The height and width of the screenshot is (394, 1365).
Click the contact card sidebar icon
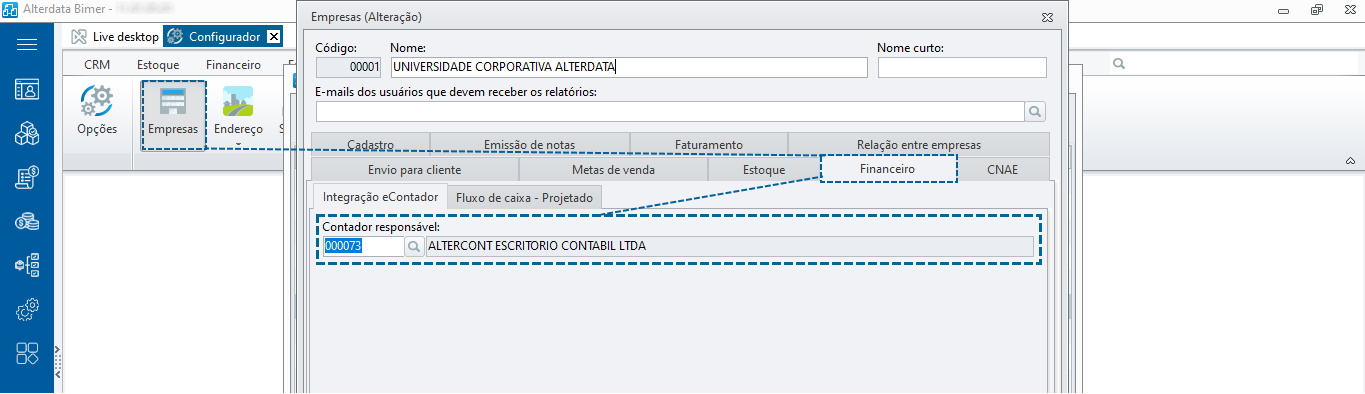27,89
